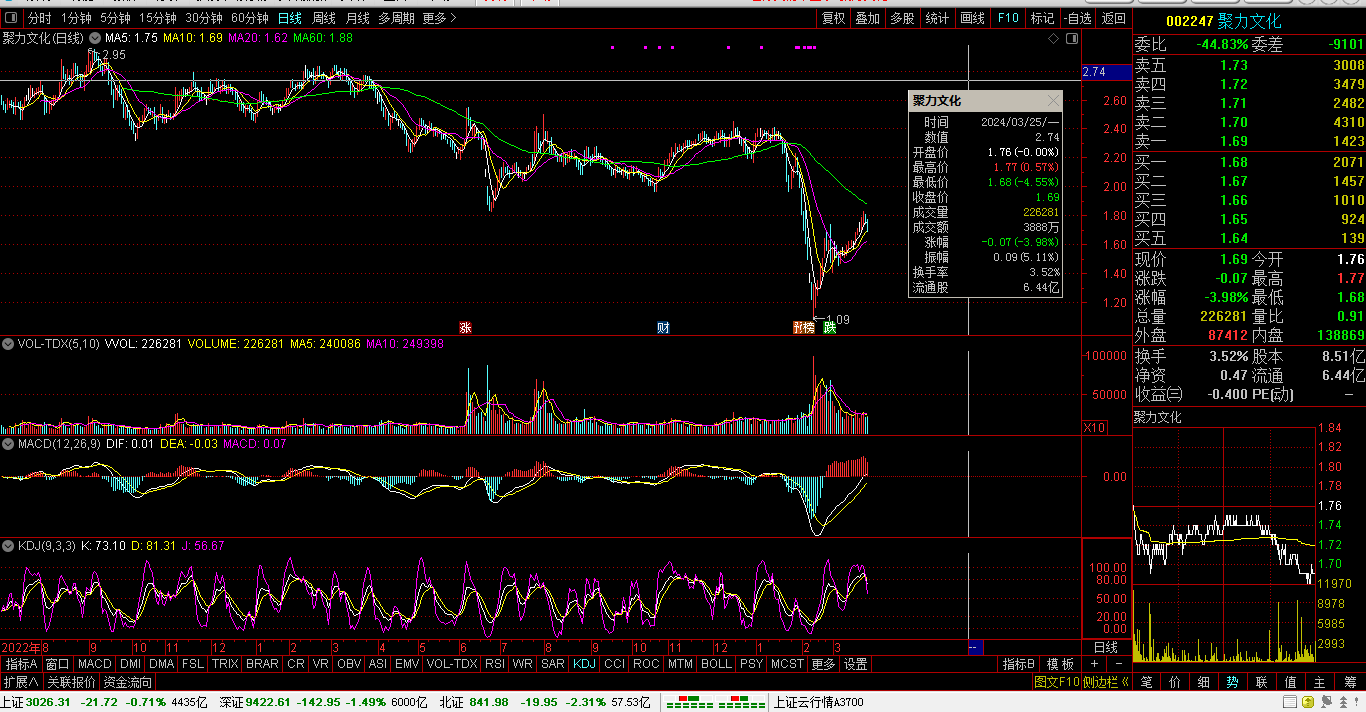Select the OBV indicator tab
Image resolution: width=1366 pixels, height=712 pixels.
tap(349, 664)
